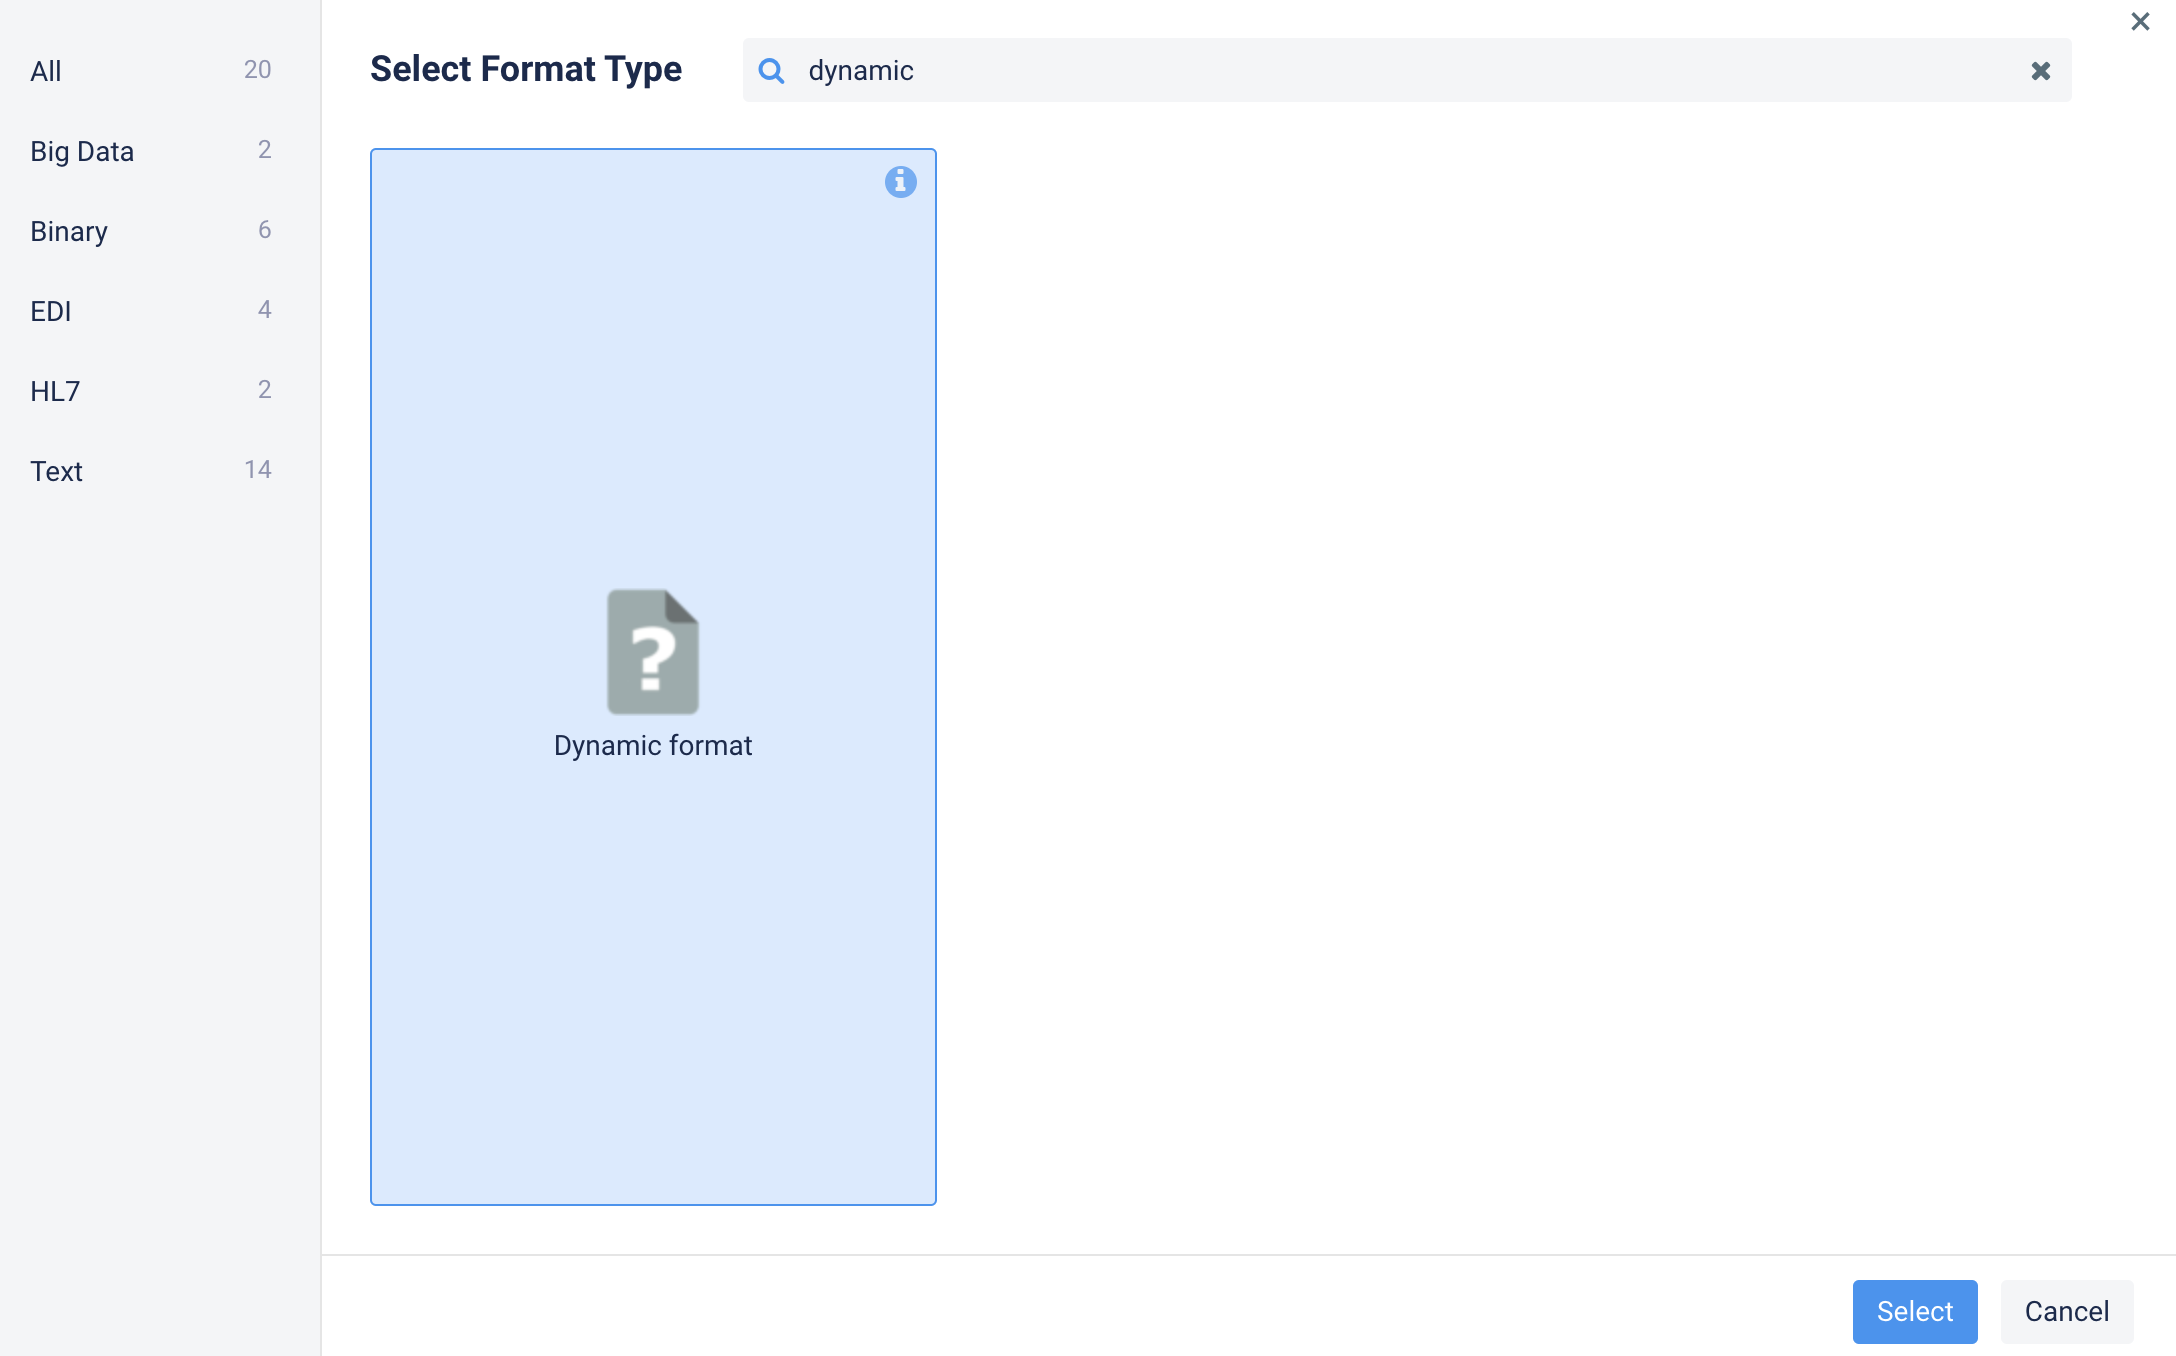View the Text format category
This screenshot has width=2176, height=1356.
151,470
